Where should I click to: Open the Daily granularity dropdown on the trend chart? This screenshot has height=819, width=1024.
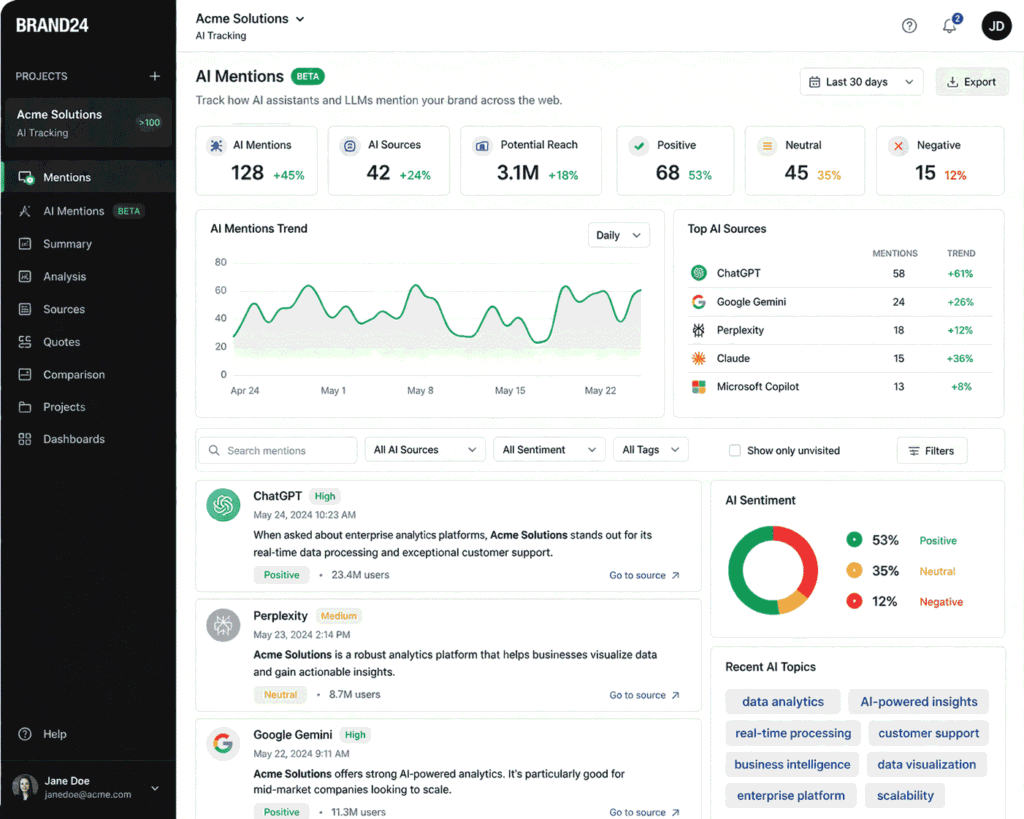(618, 235)
